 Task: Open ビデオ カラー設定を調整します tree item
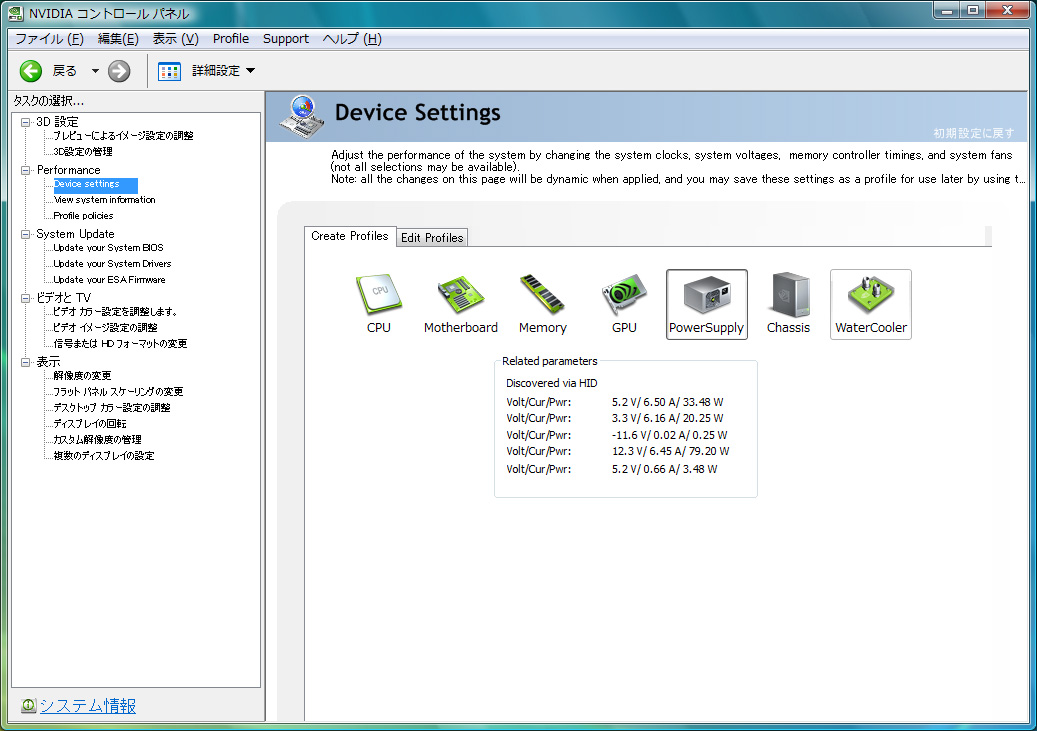[x=115, y=312]
